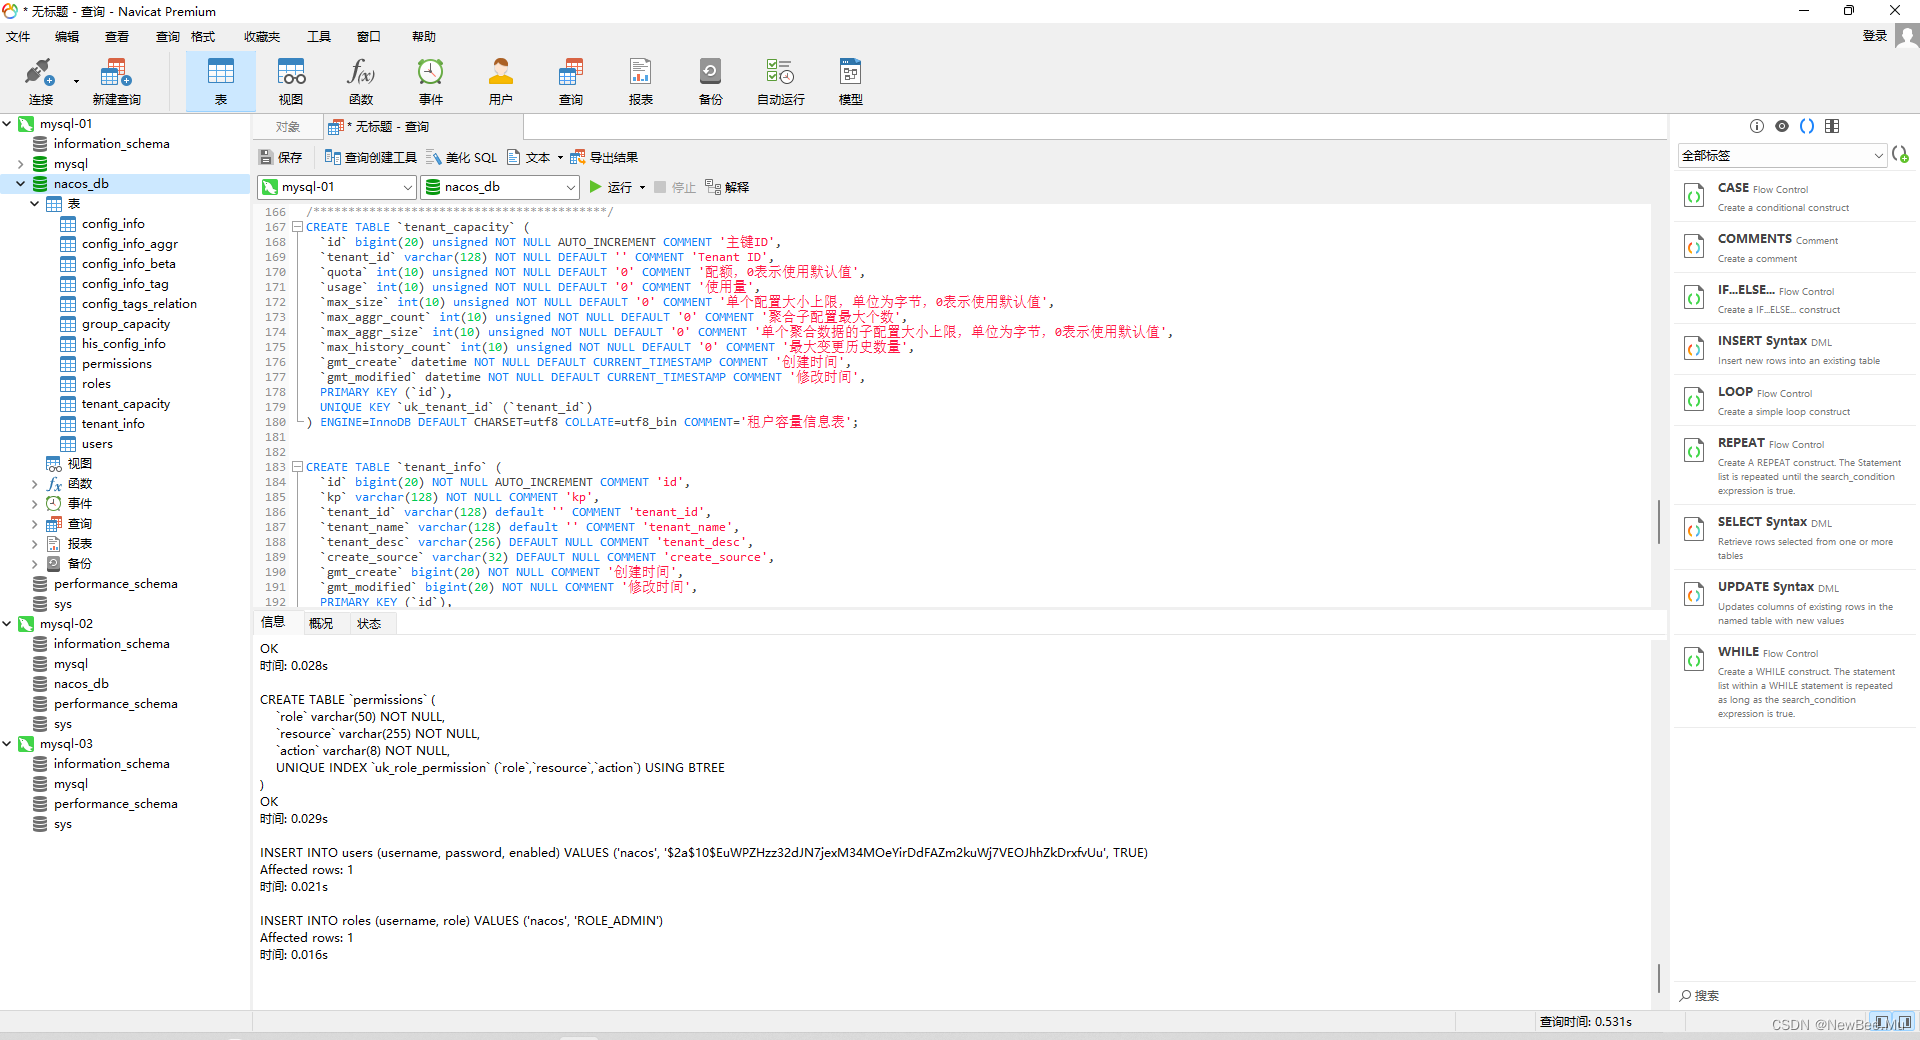Open the Event toolbar icon
1920x1040 pixels.
431,82
